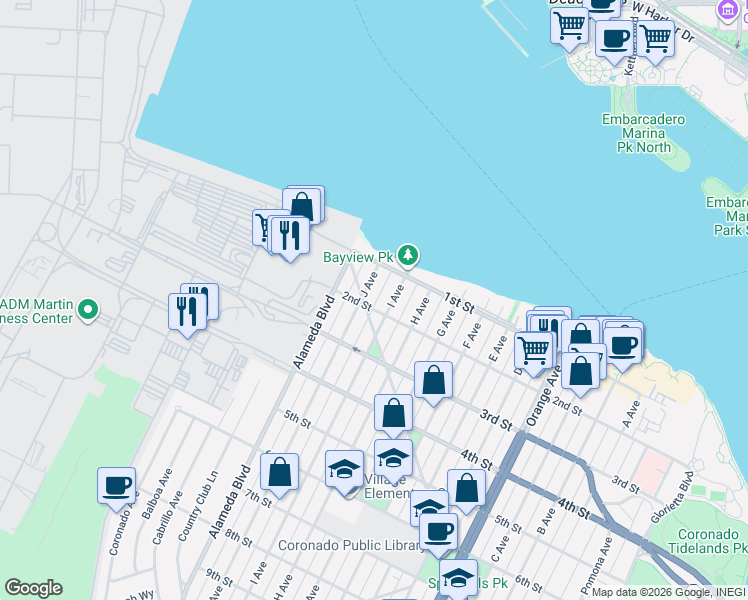Click the shopping bag marker near 7th St
748x600 pixels.
click(x=280, y=475)
